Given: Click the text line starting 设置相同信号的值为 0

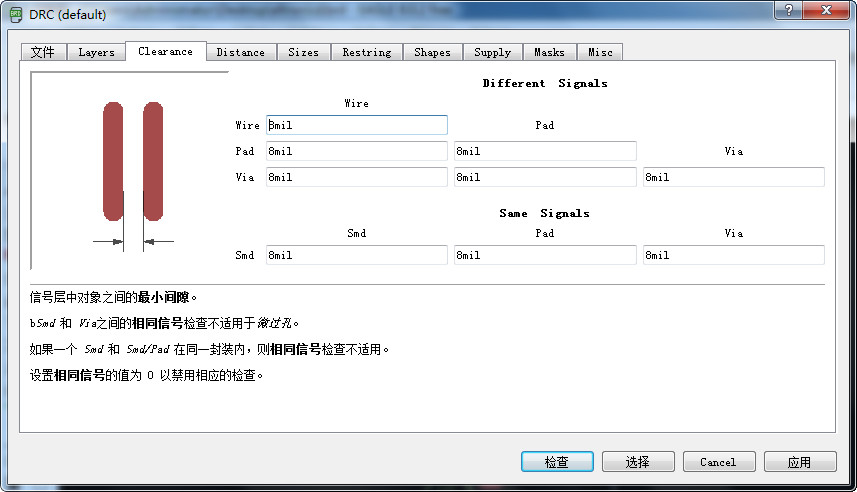Looking at the screenshot, I should 146,375.
